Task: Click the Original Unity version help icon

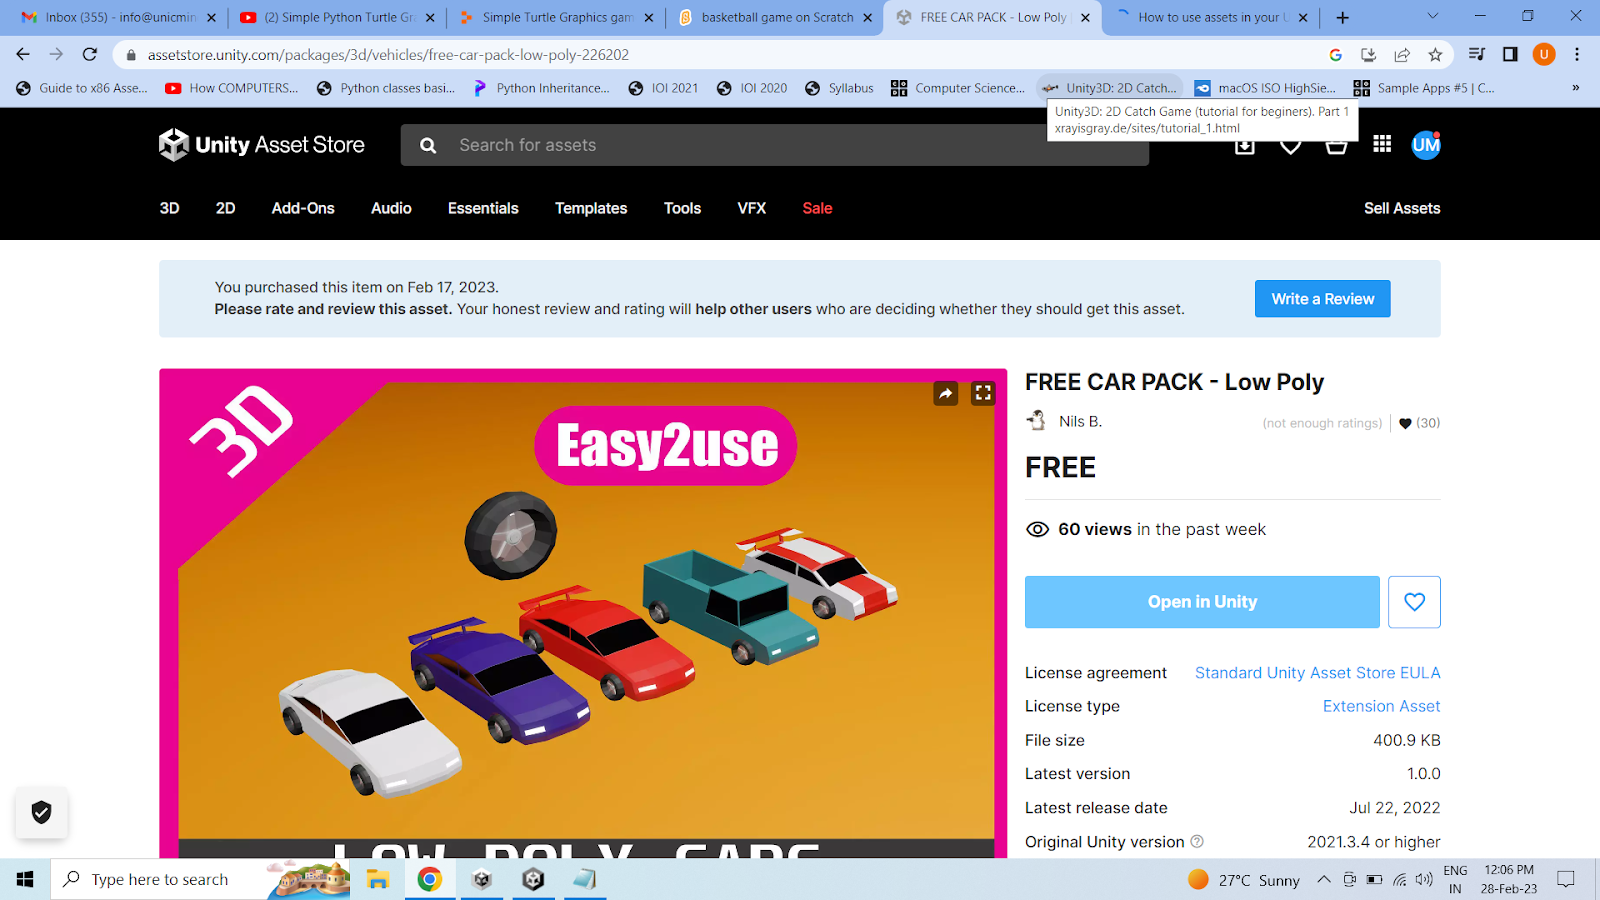Action: [1197, 842]
